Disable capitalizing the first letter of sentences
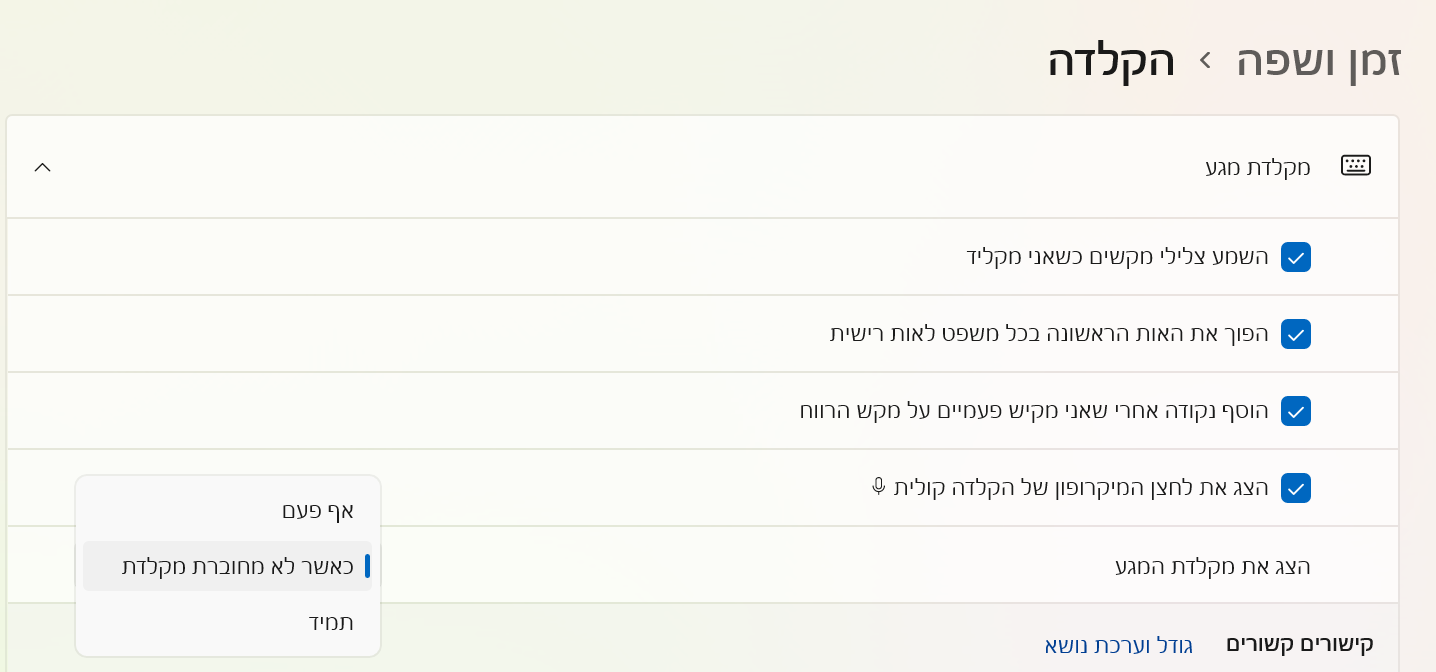The width and height of the screenshot is (1436, 672). 1296,333
